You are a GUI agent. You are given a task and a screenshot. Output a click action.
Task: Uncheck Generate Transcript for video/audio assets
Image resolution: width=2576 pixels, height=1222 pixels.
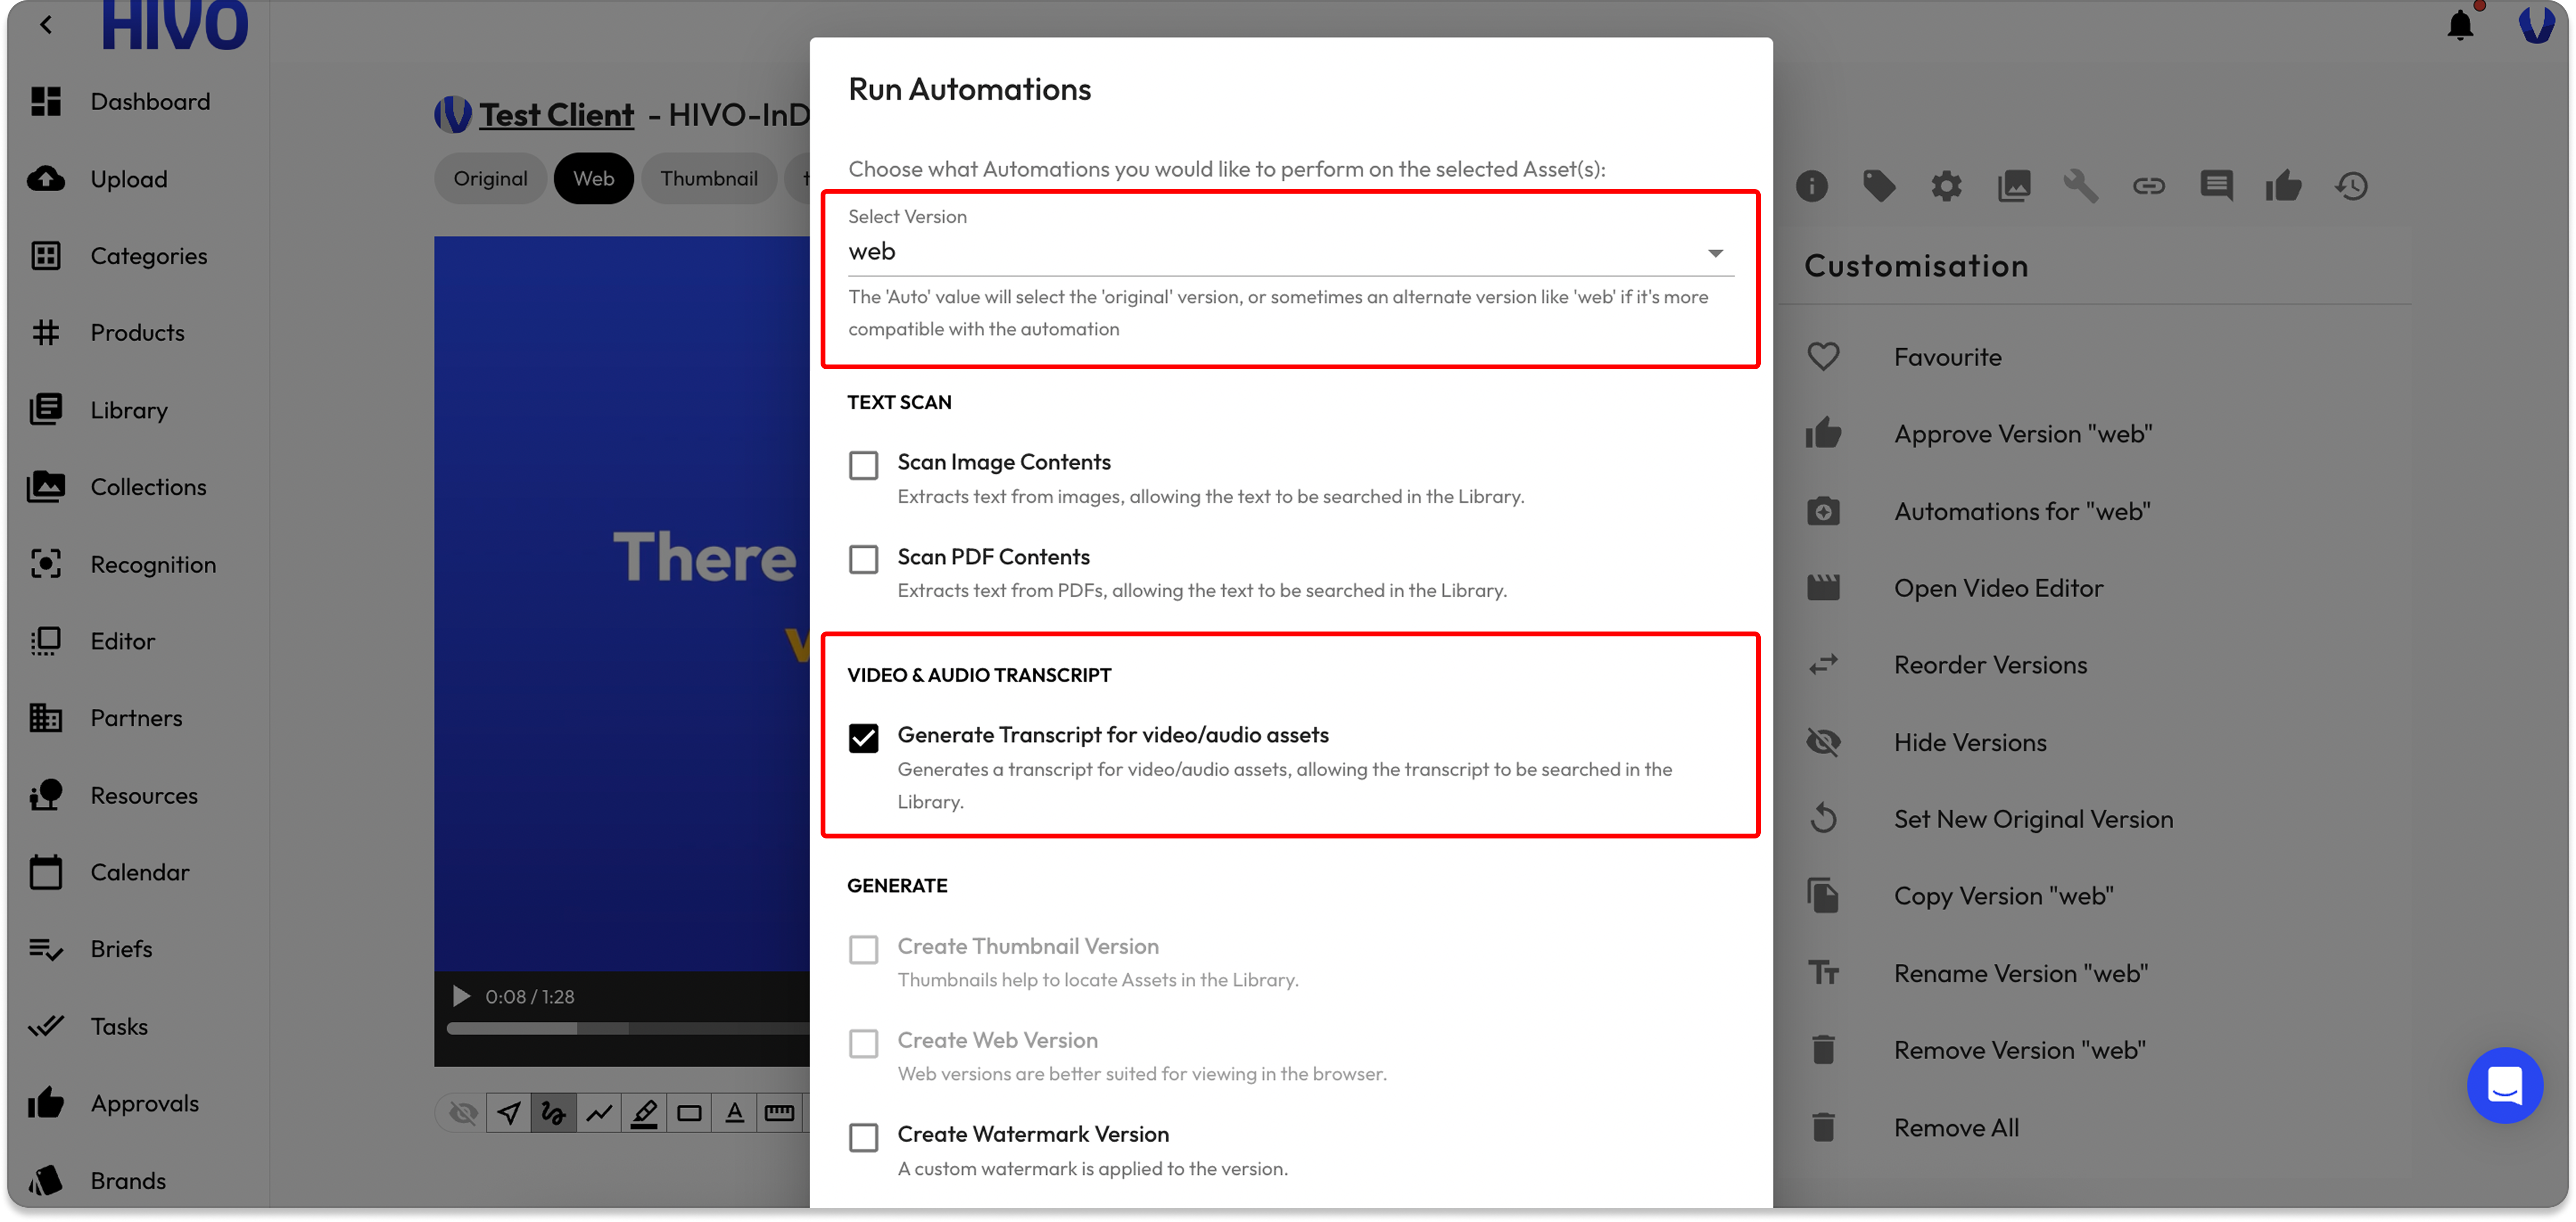pos(863,738)
